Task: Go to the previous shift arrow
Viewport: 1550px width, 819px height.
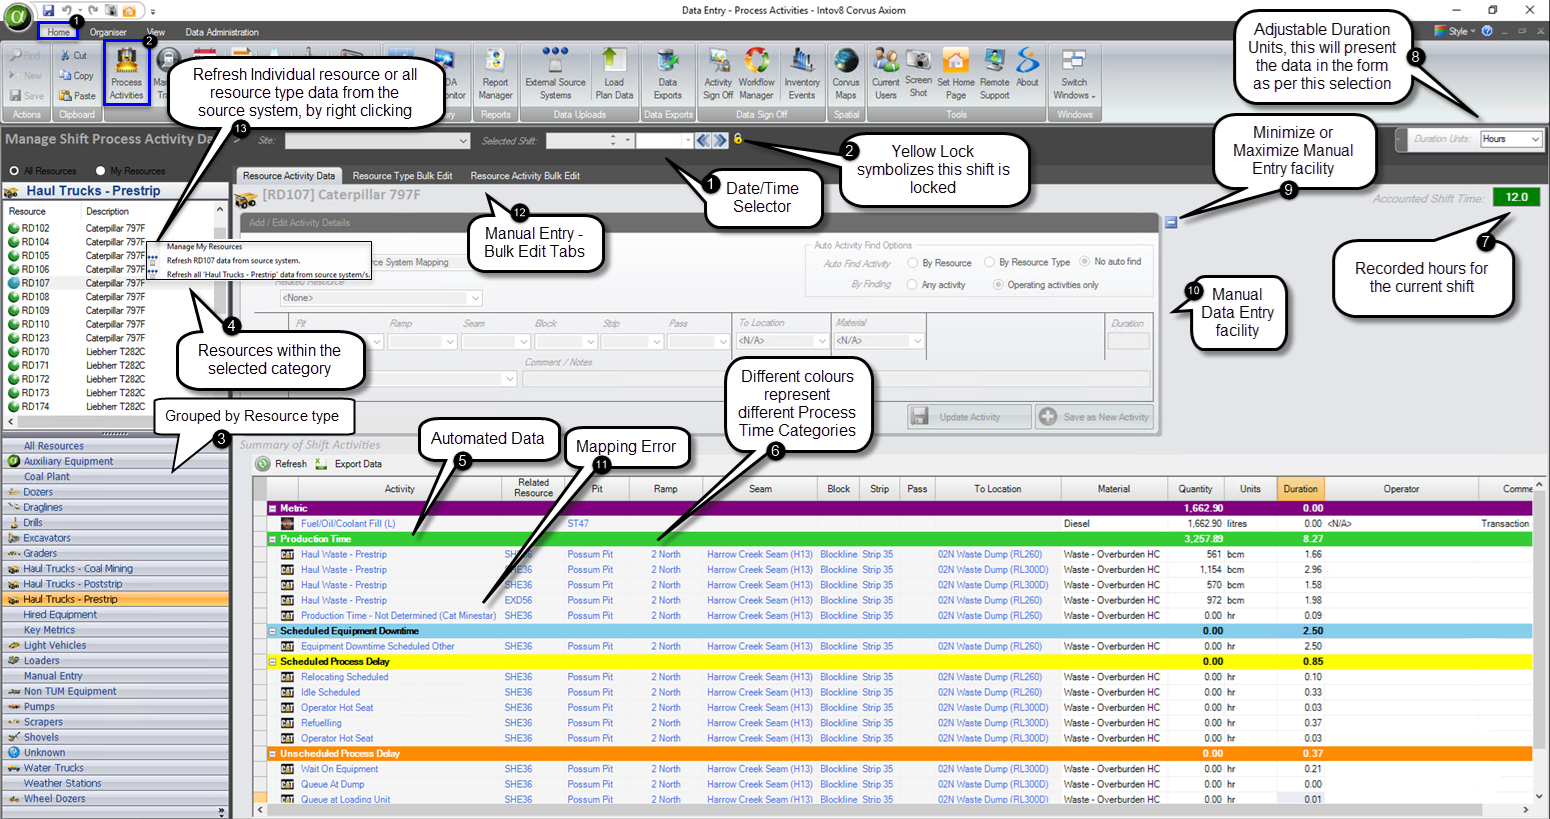Action: click(702, 140)
